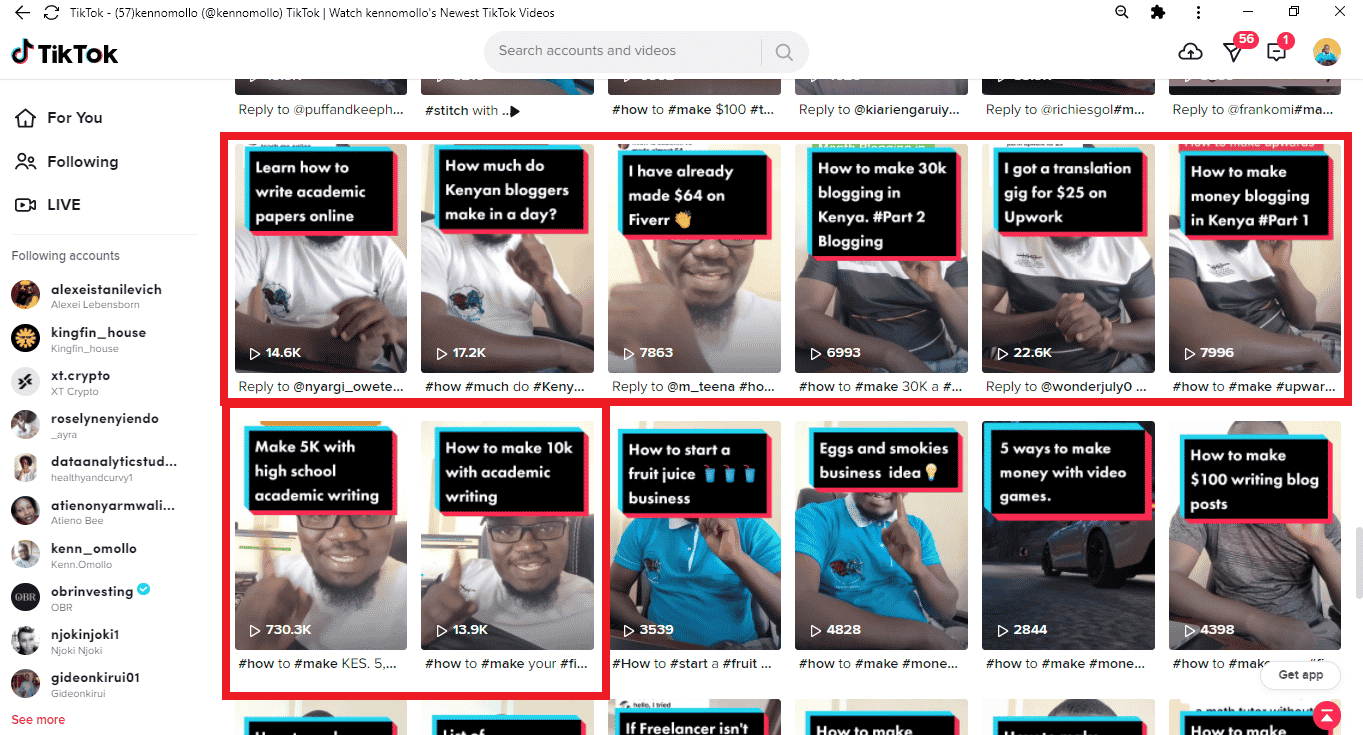The width and height of the screenshot is (1363, 735).
Task: Open browser extensions puzzle icon
Action: point(1158,12)
